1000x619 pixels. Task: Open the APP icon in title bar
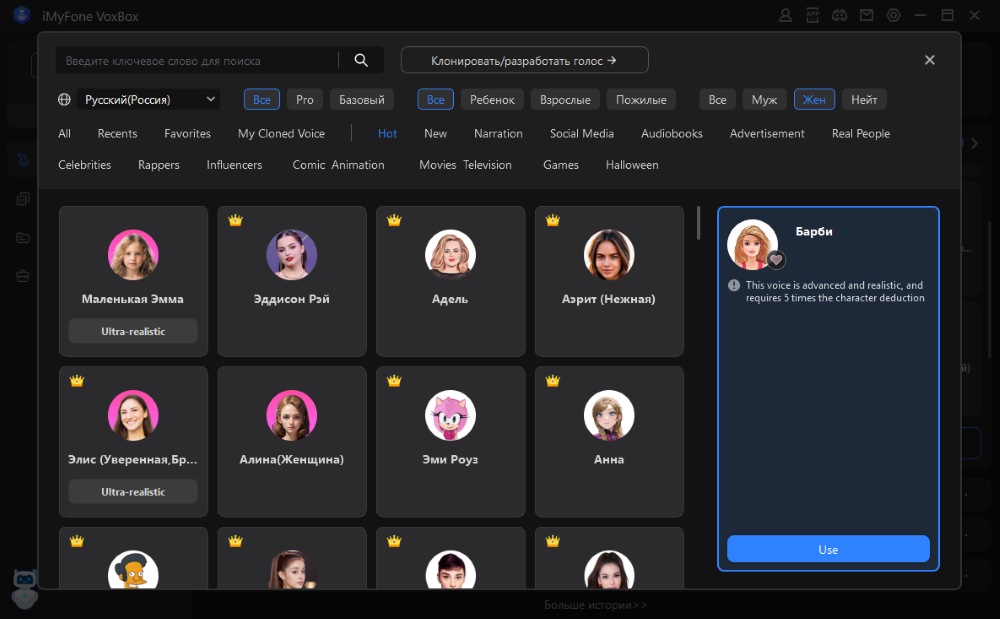(x=812, y=16)
